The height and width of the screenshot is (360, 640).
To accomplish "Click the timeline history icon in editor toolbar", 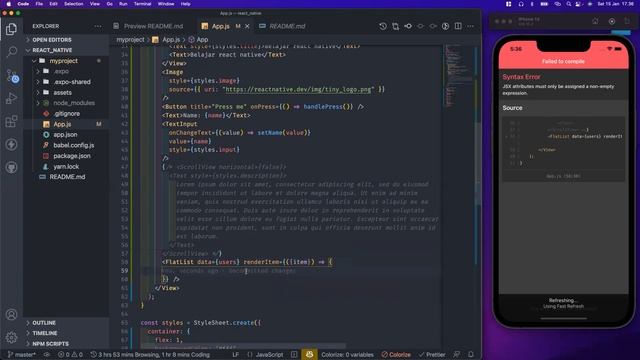I will click(382, 26).
